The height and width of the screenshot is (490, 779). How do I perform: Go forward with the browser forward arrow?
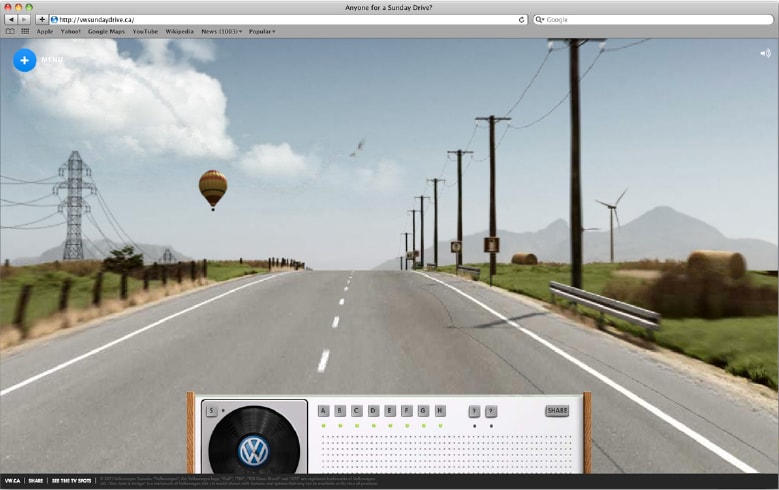(x=23, y=19)
